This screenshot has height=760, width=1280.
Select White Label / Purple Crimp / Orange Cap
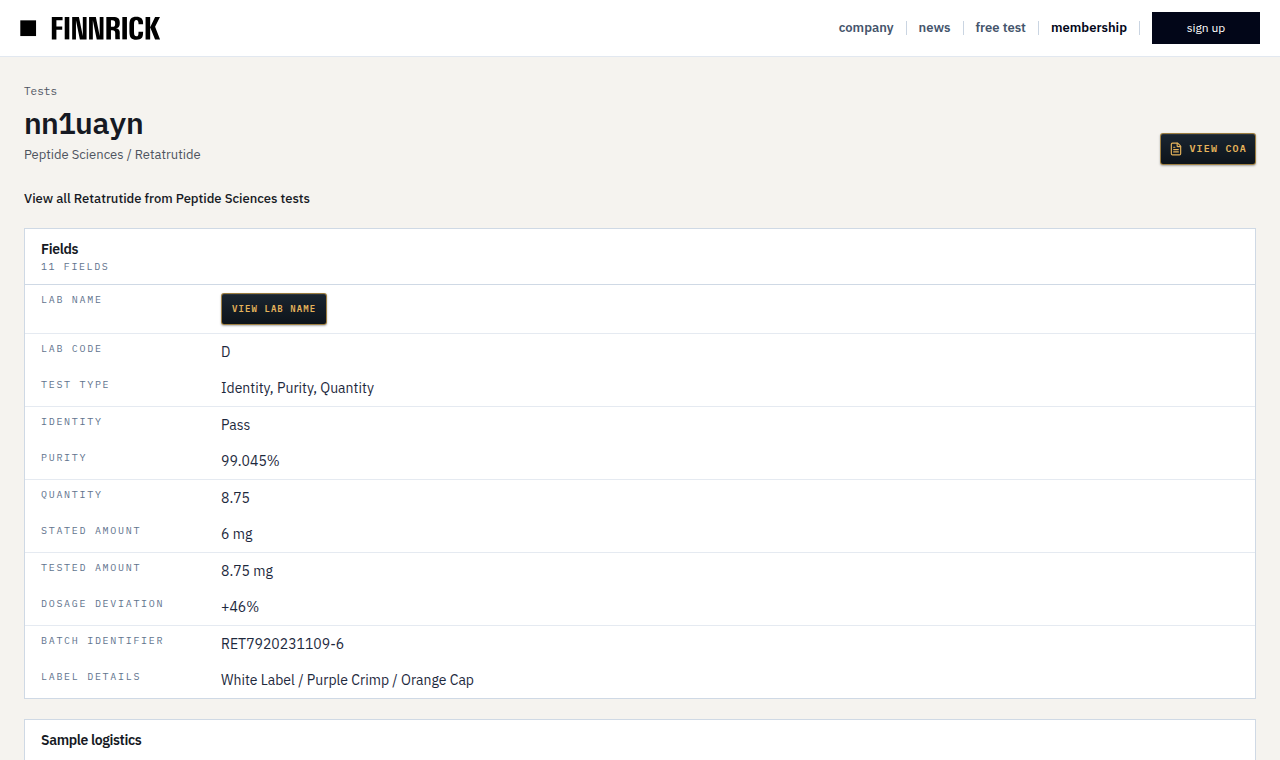(348, 680)
